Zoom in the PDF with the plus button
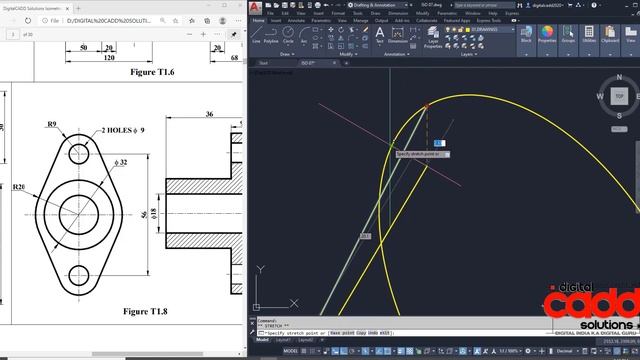640x360 pixels. point(203,35)
